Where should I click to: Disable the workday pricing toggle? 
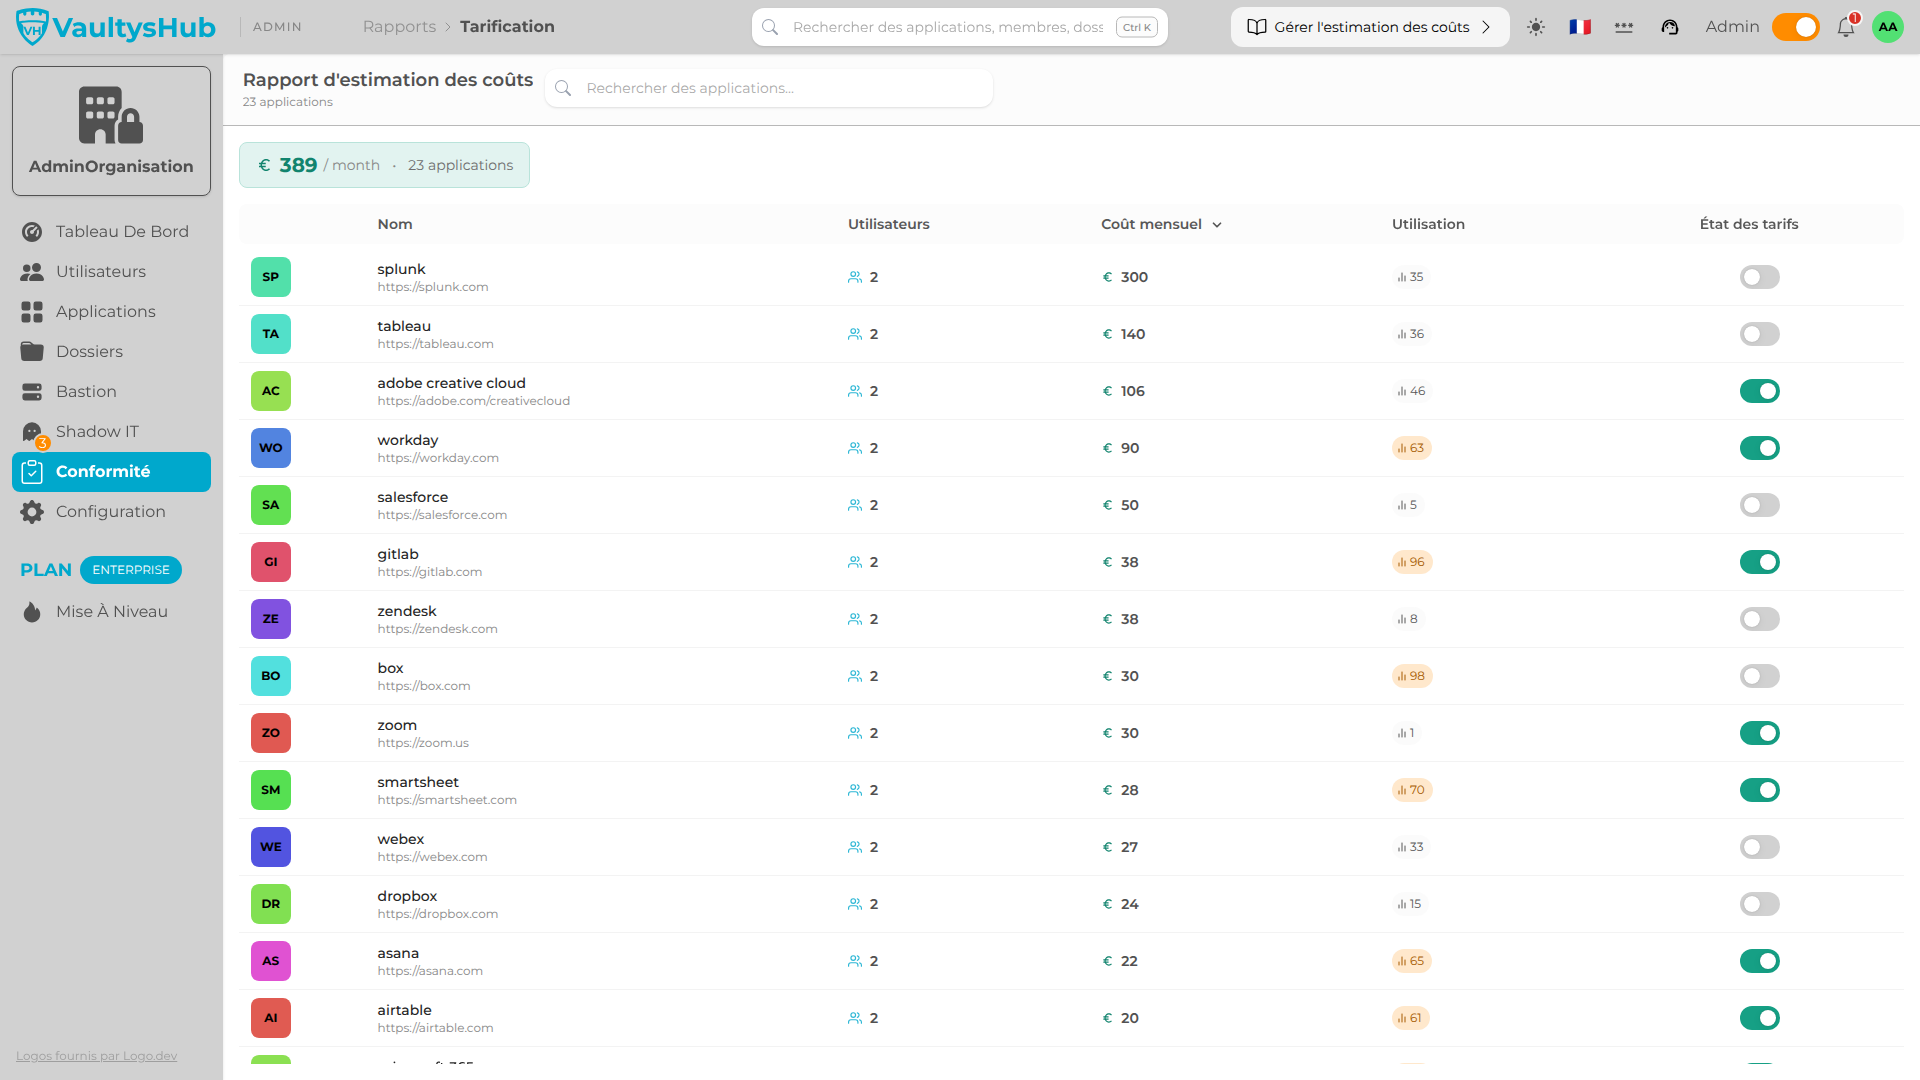(1759, 448)
